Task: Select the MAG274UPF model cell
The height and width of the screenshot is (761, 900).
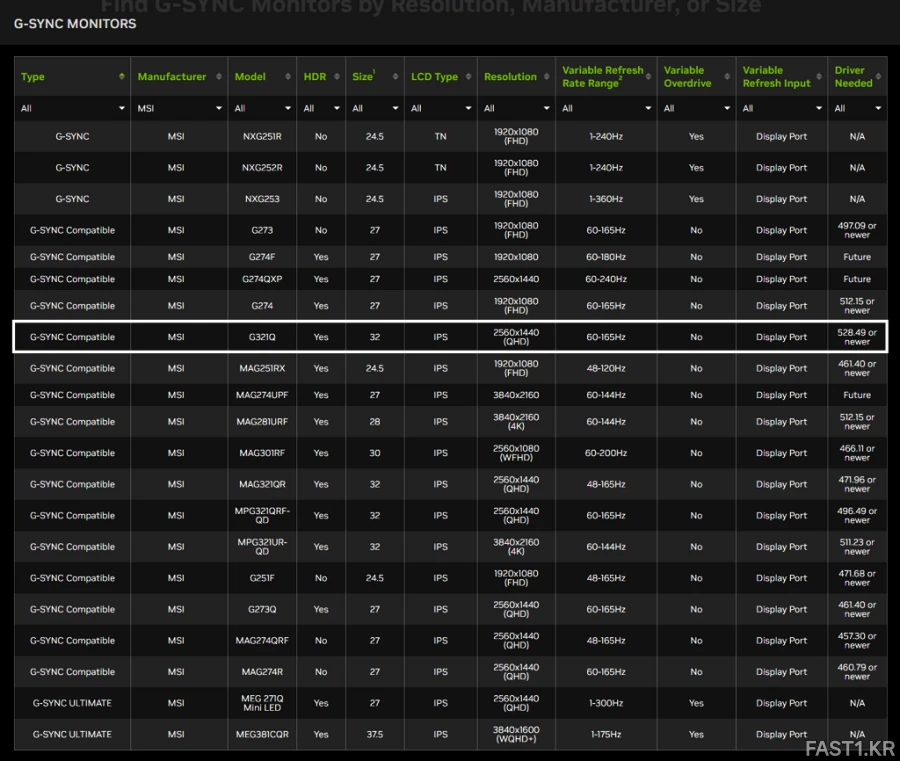Action: pos(262,395)
